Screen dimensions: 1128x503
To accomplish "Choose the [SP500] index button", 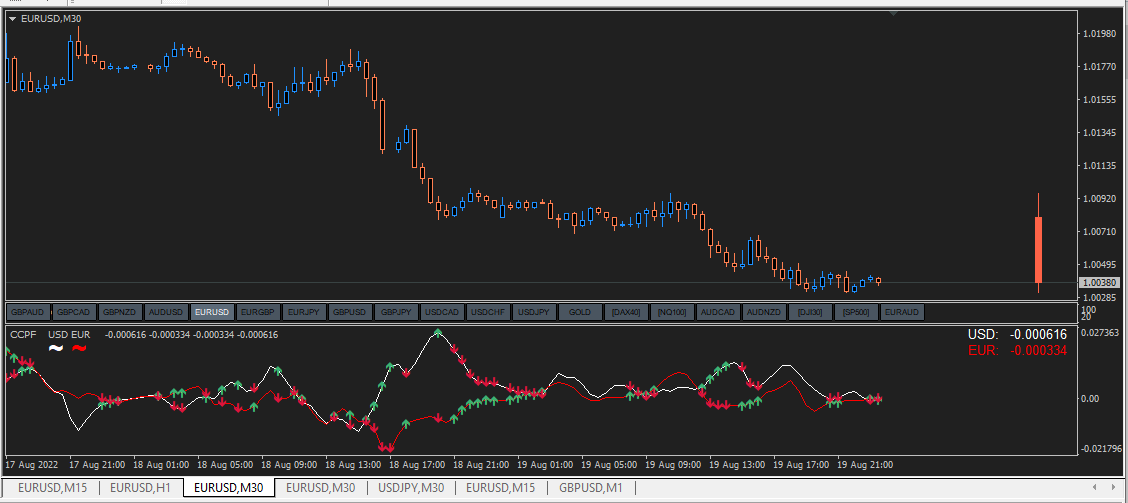I will [857, 312].
